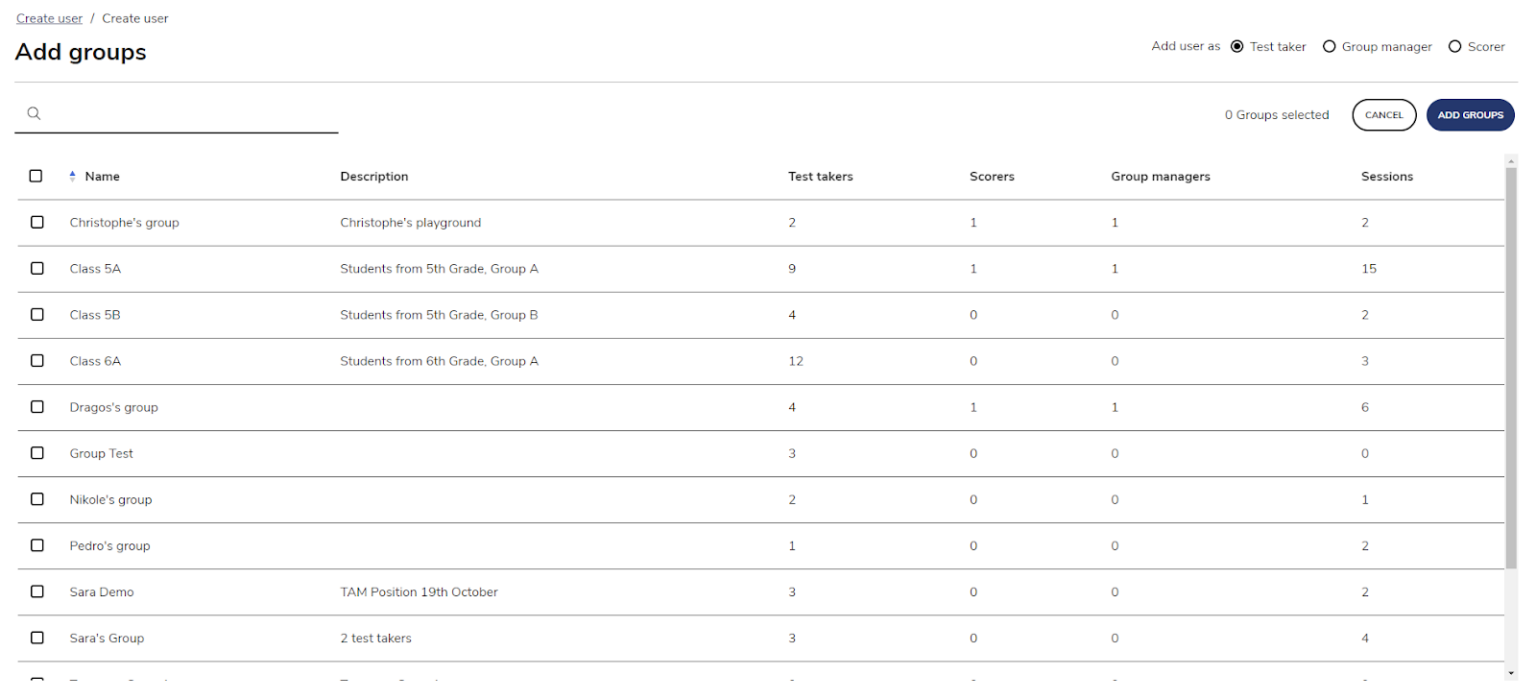Select the Test taker radio button
Viewport: 1536px width, 700px height.
(x=1237, y=47)
